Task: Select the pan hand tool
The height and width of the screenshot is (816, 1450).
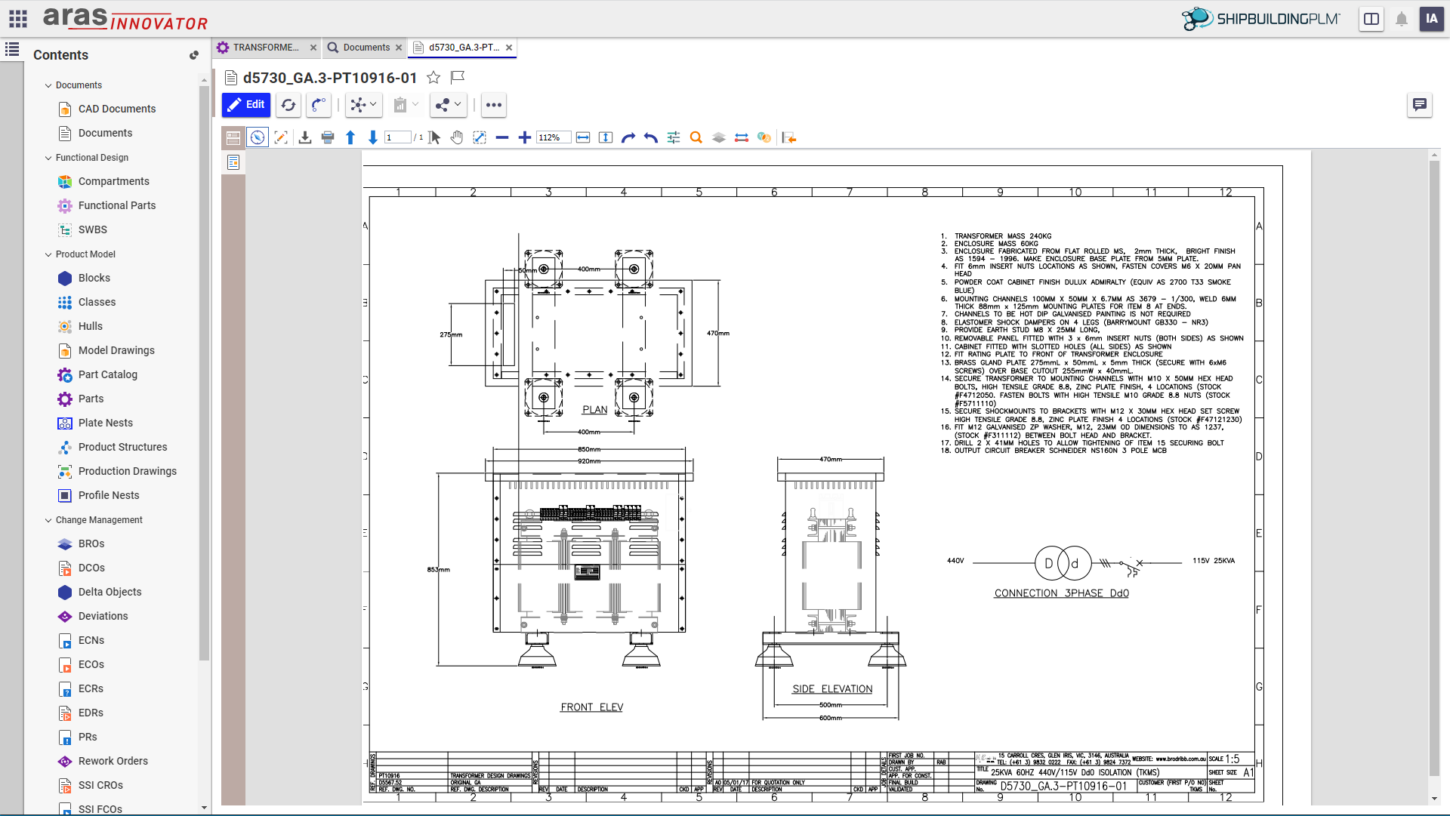Action: (457, 137)
